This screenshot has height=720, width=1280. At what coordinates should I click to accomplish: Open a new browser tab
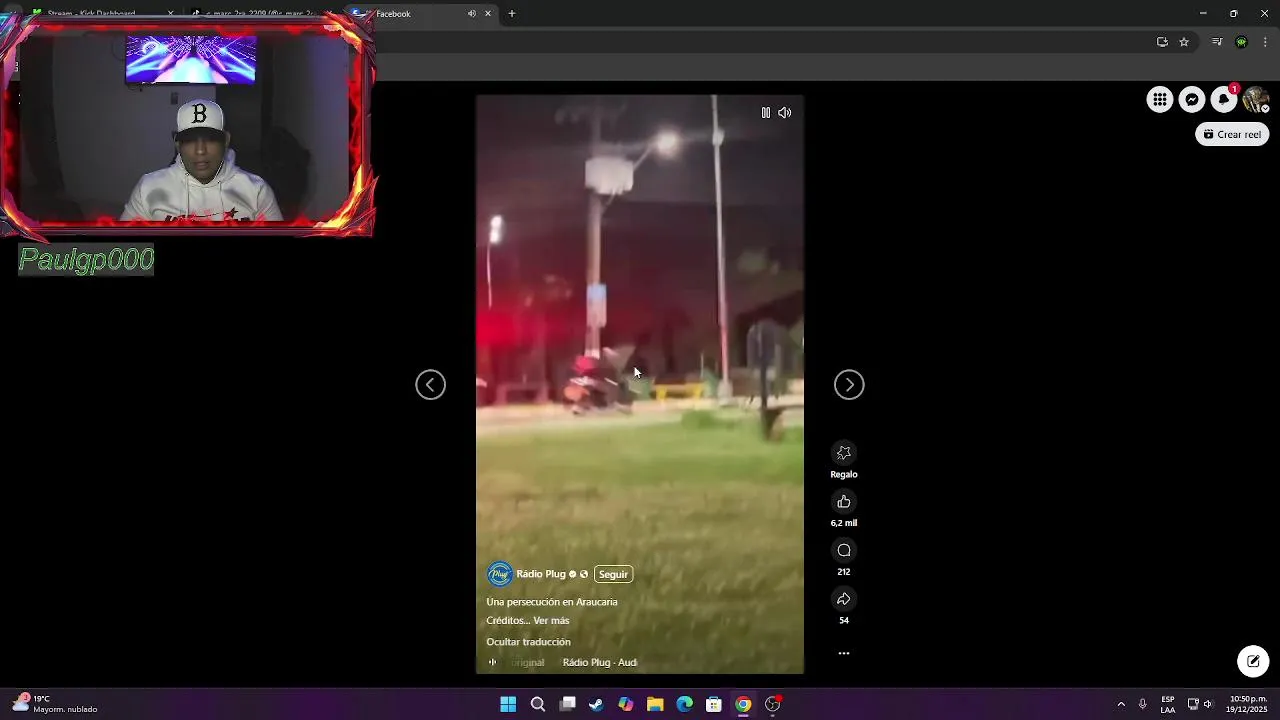coord(512,14)
